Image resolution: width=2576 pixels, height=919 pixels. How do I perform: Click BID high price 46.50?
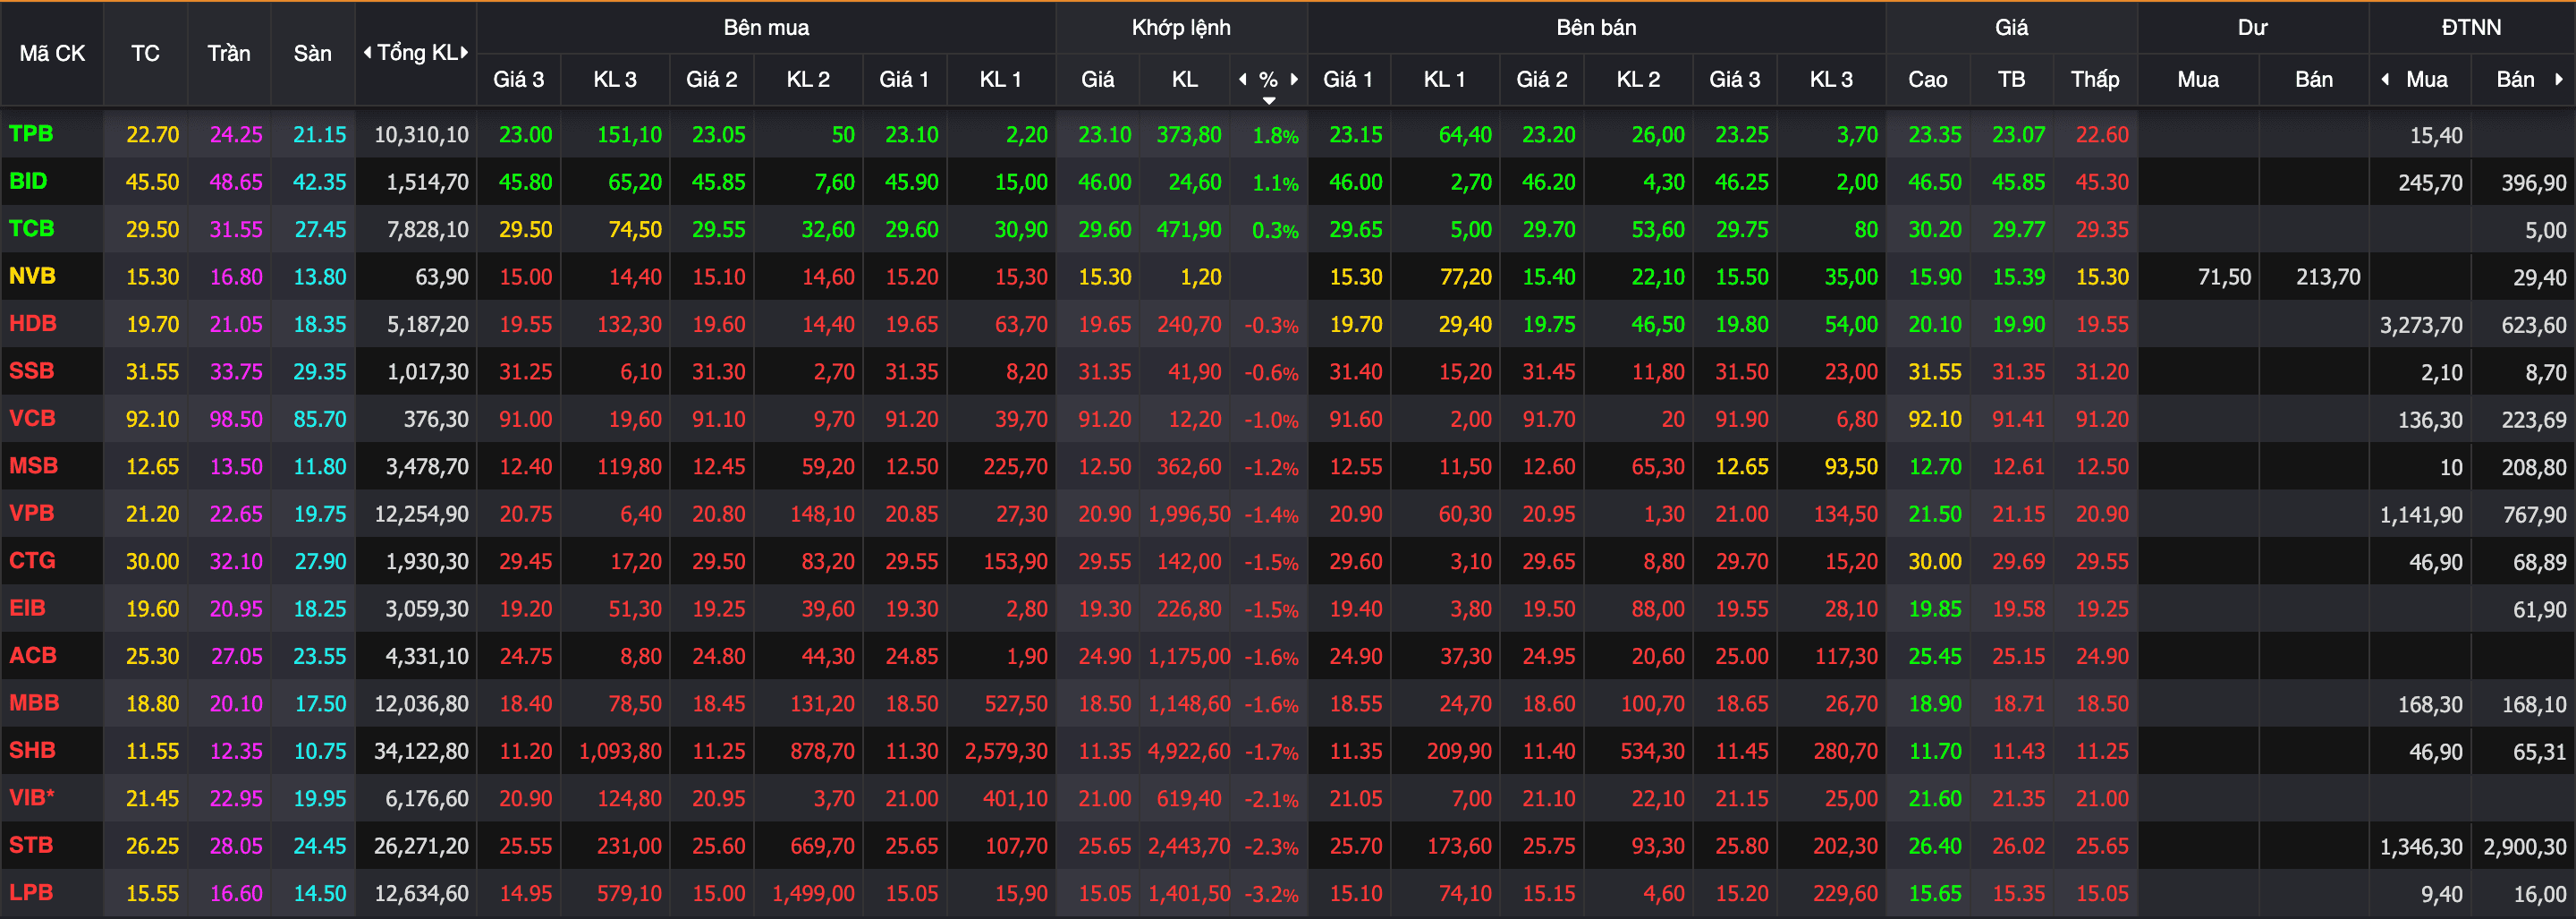click(1935, 182)
